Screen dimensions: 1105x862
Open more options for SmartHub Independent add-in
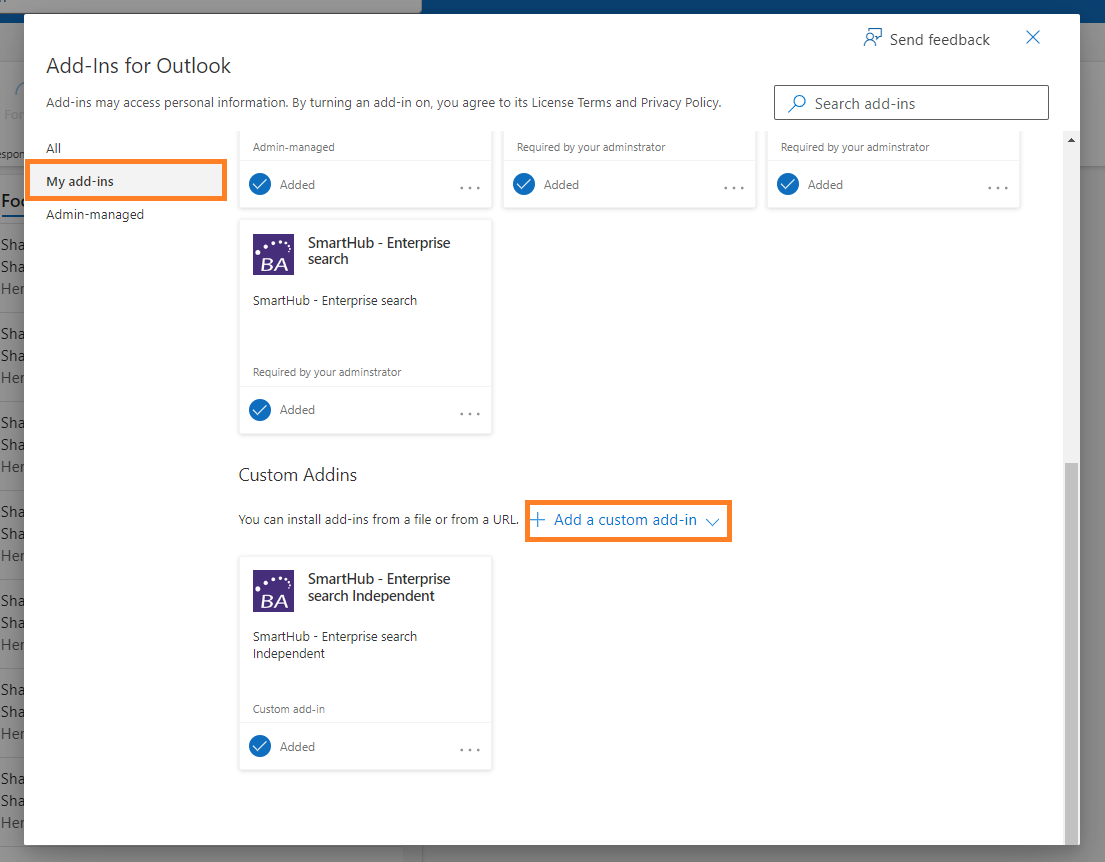470,749
